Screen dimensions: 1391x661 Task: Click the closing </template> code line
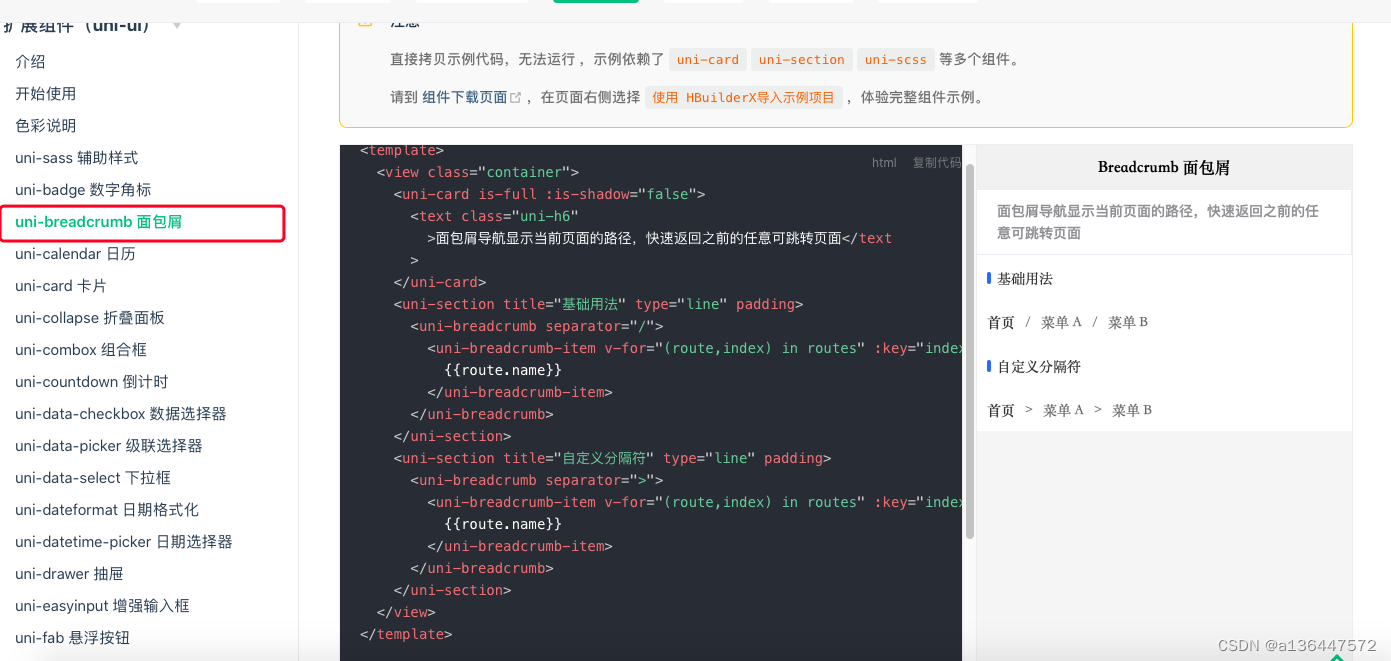coord(406,634)
